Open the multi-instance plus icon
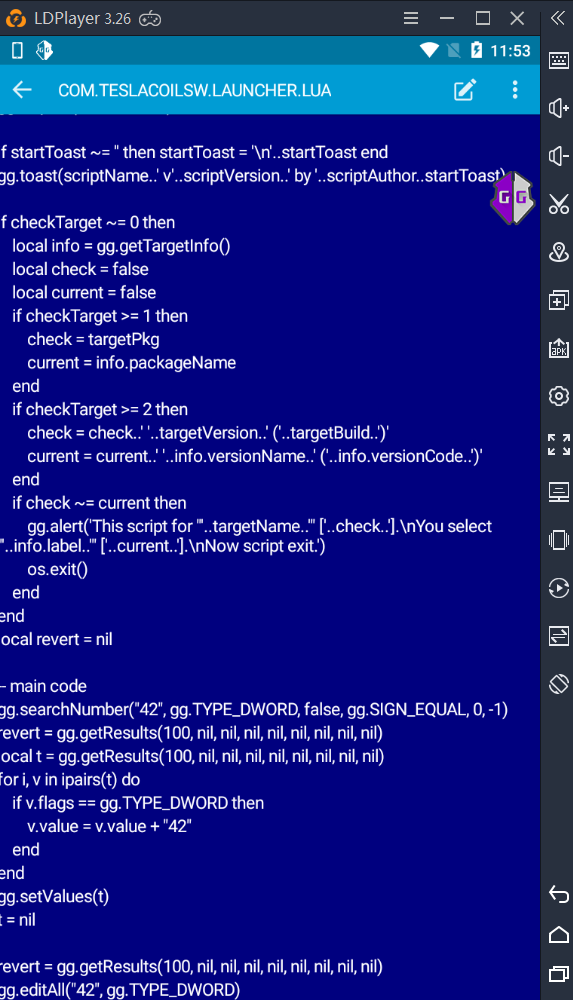The image size is (573, 1000). [x=559, y=300]
